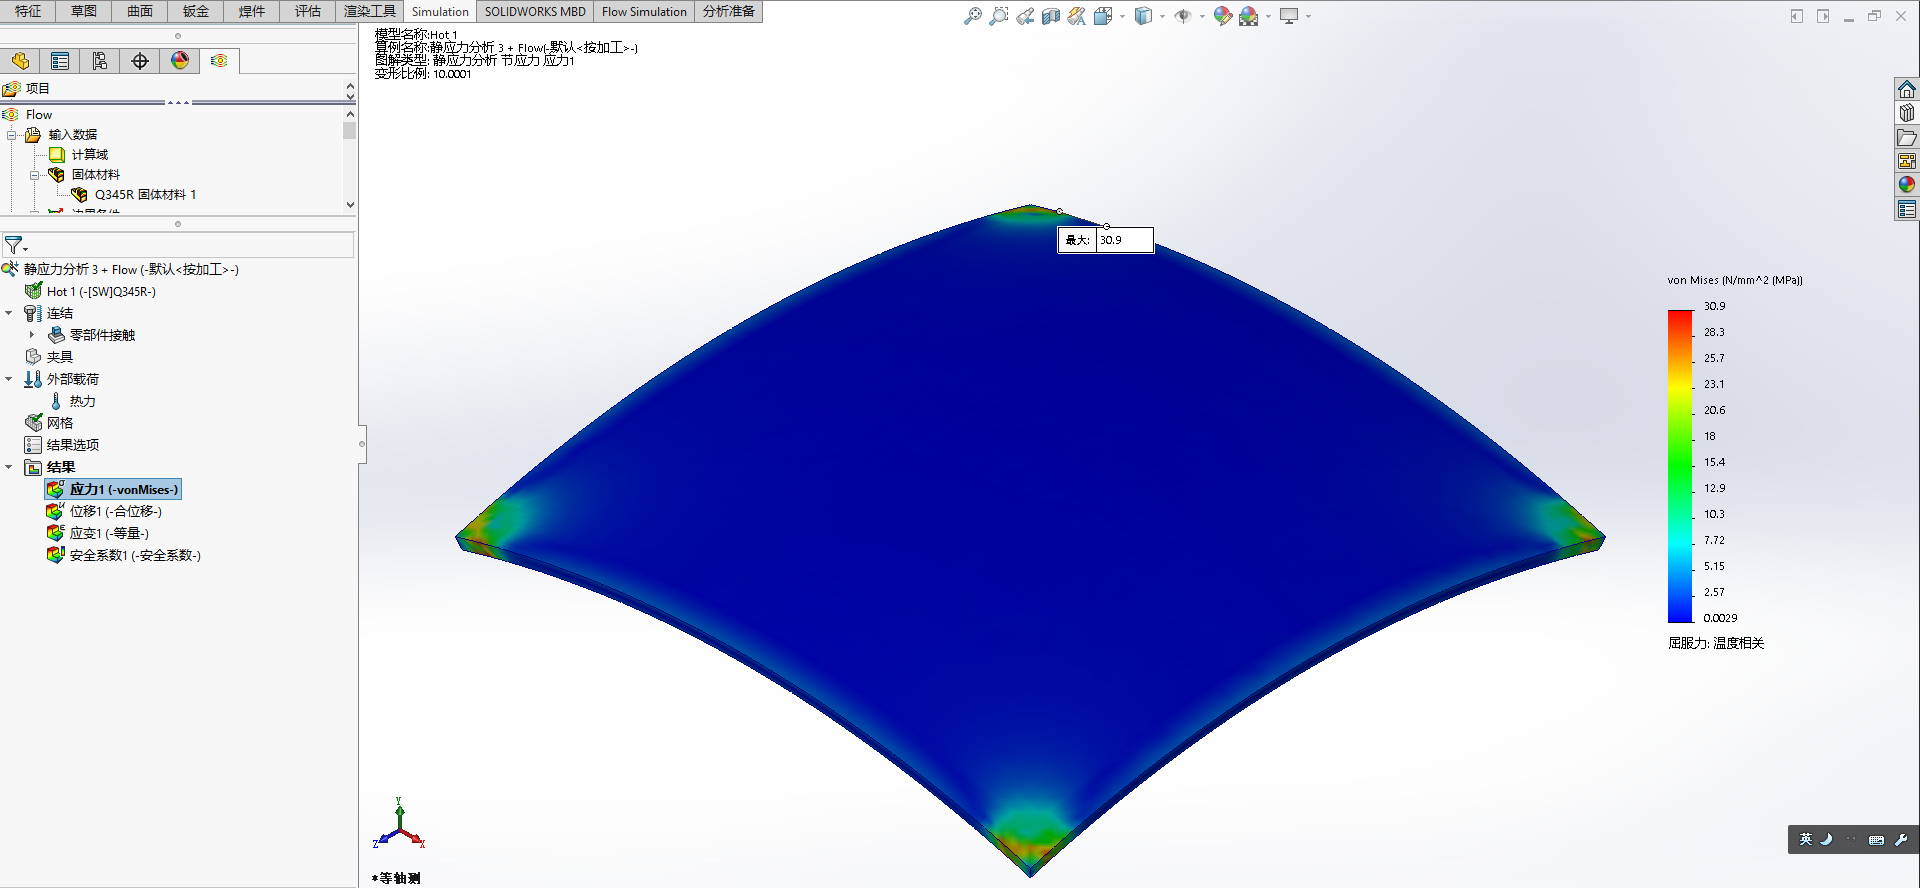Collapse the 外部载荷 node
Image resolution: width=1920 pixels, height=888 pixels.
pyautogui.click(x=9, y=379)
